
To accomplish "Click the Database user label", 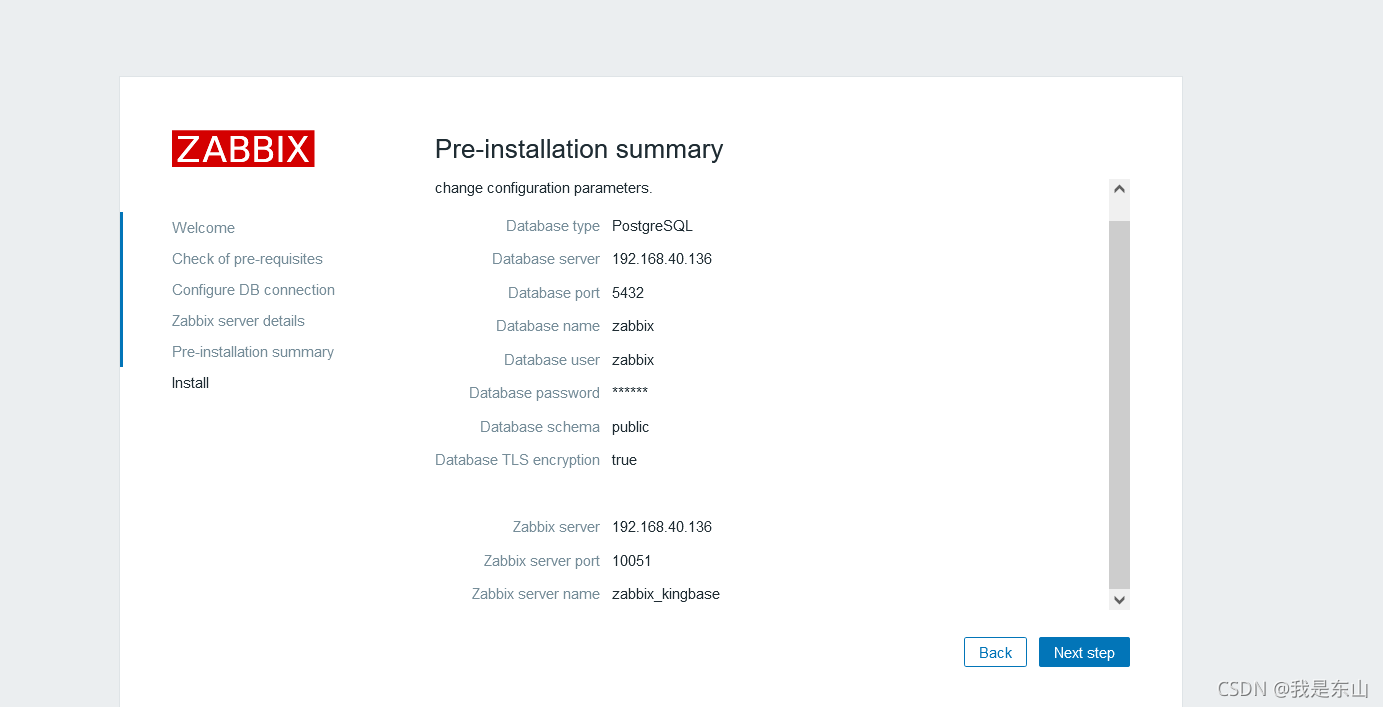I will tap(552, 360).
